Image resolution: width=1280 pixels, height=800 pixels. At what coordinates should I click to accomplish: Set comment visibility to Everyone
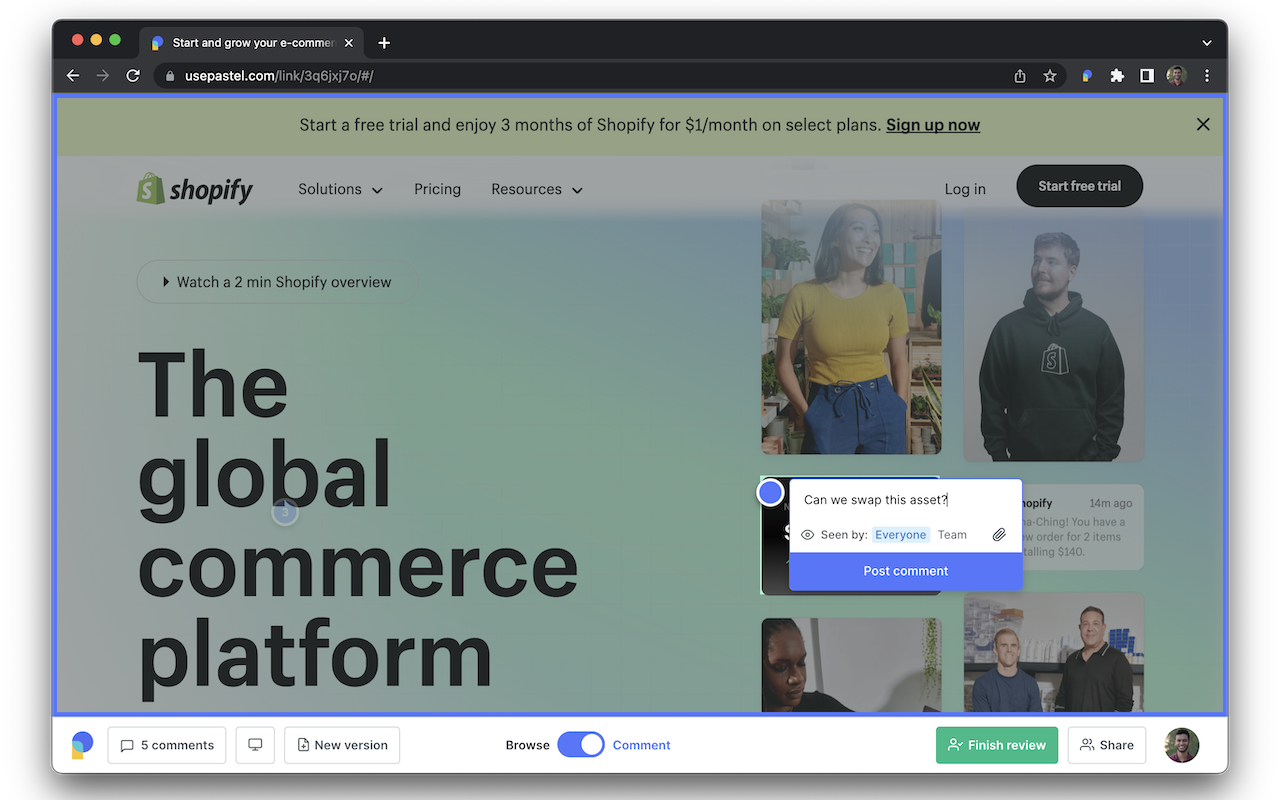click(900, 535)
